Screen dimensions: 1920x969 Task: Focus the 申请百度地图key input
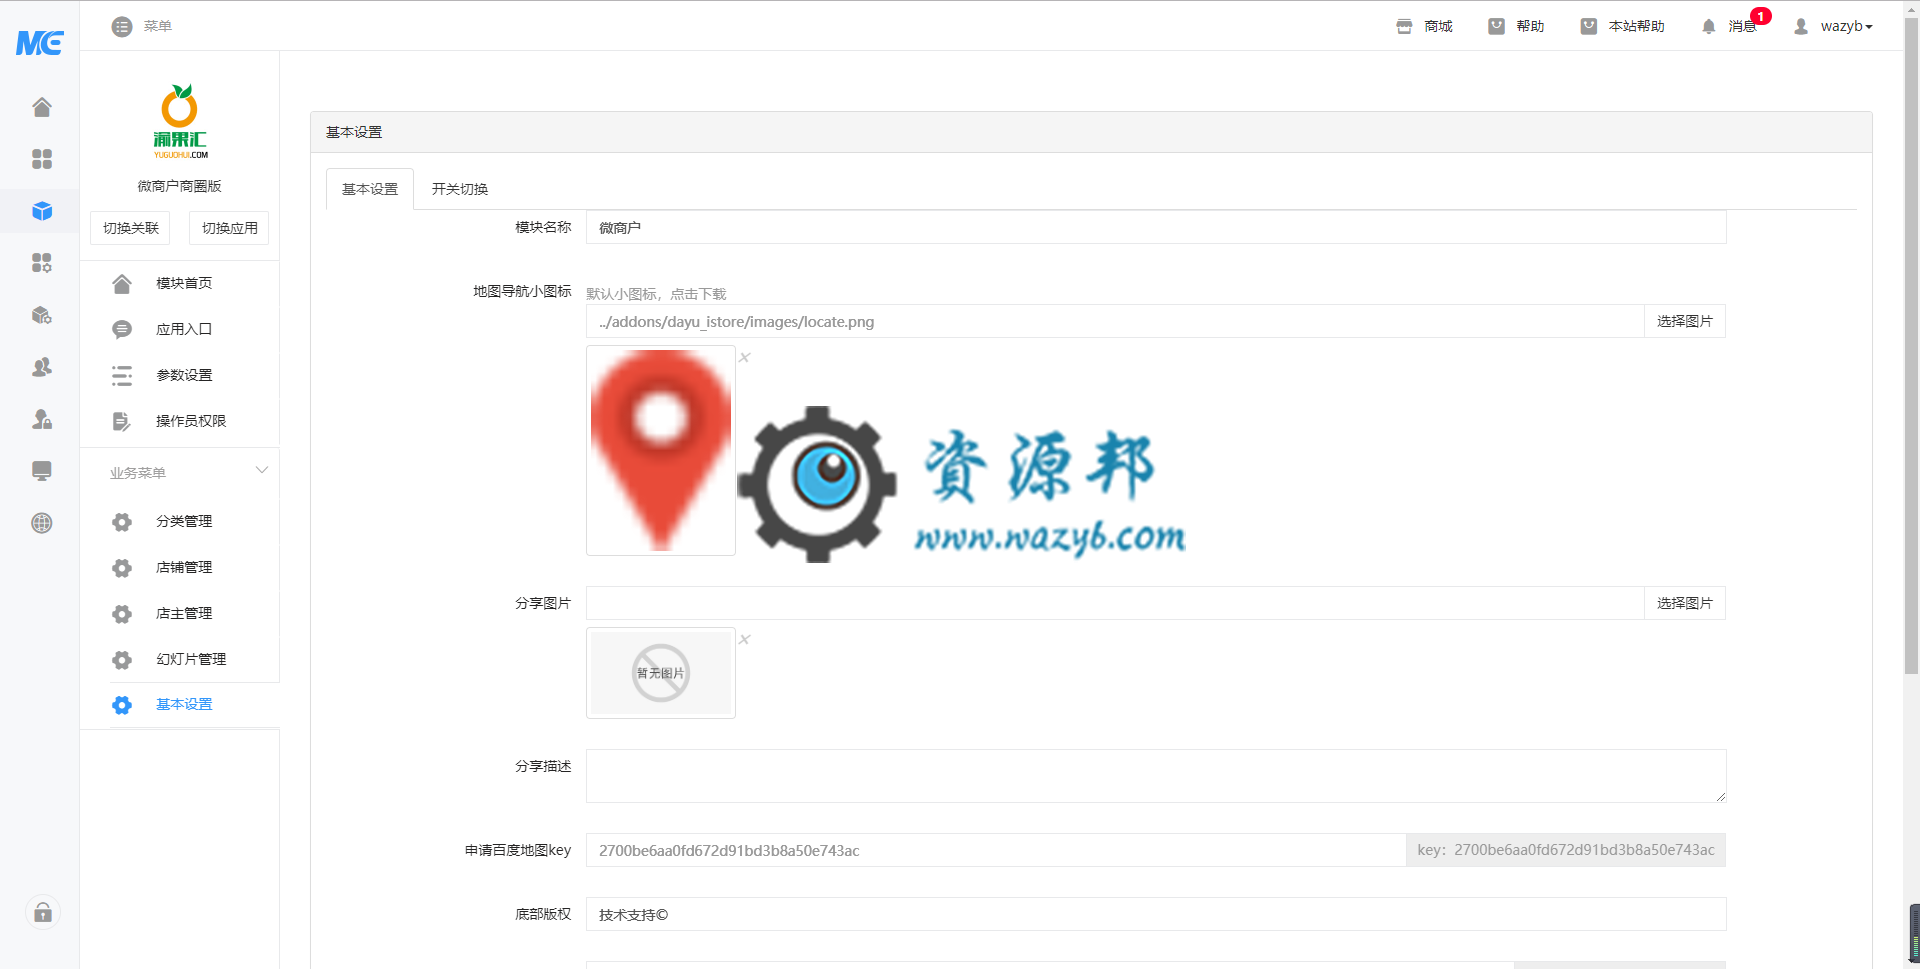point(996,850)
